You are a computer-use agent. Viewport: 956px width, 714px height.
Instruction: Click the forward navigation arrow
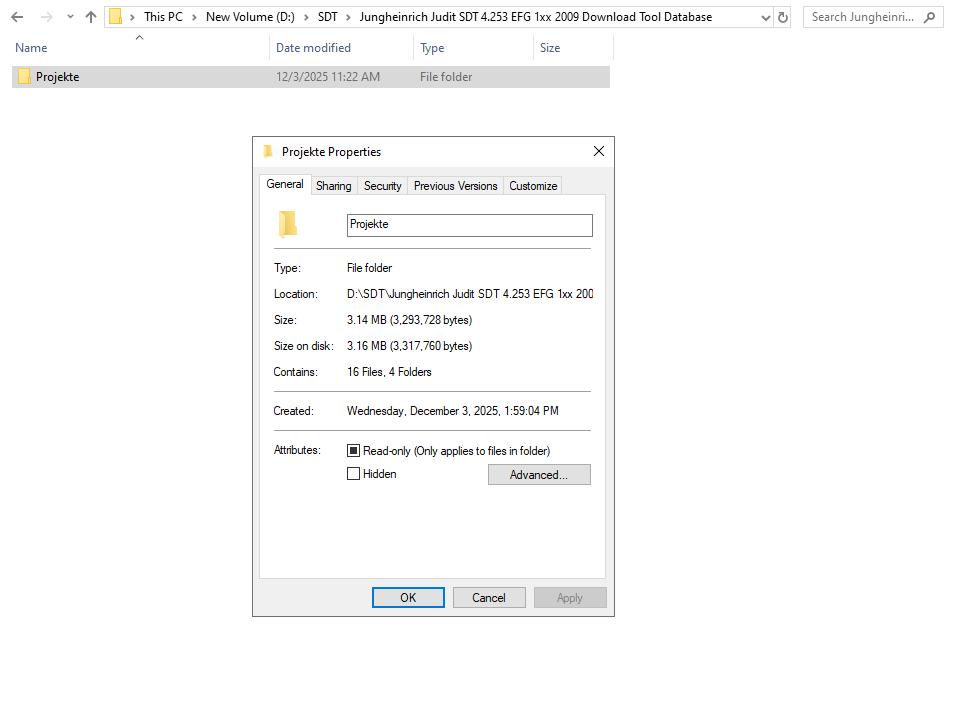pyautogui.click(x=46, y=17)
